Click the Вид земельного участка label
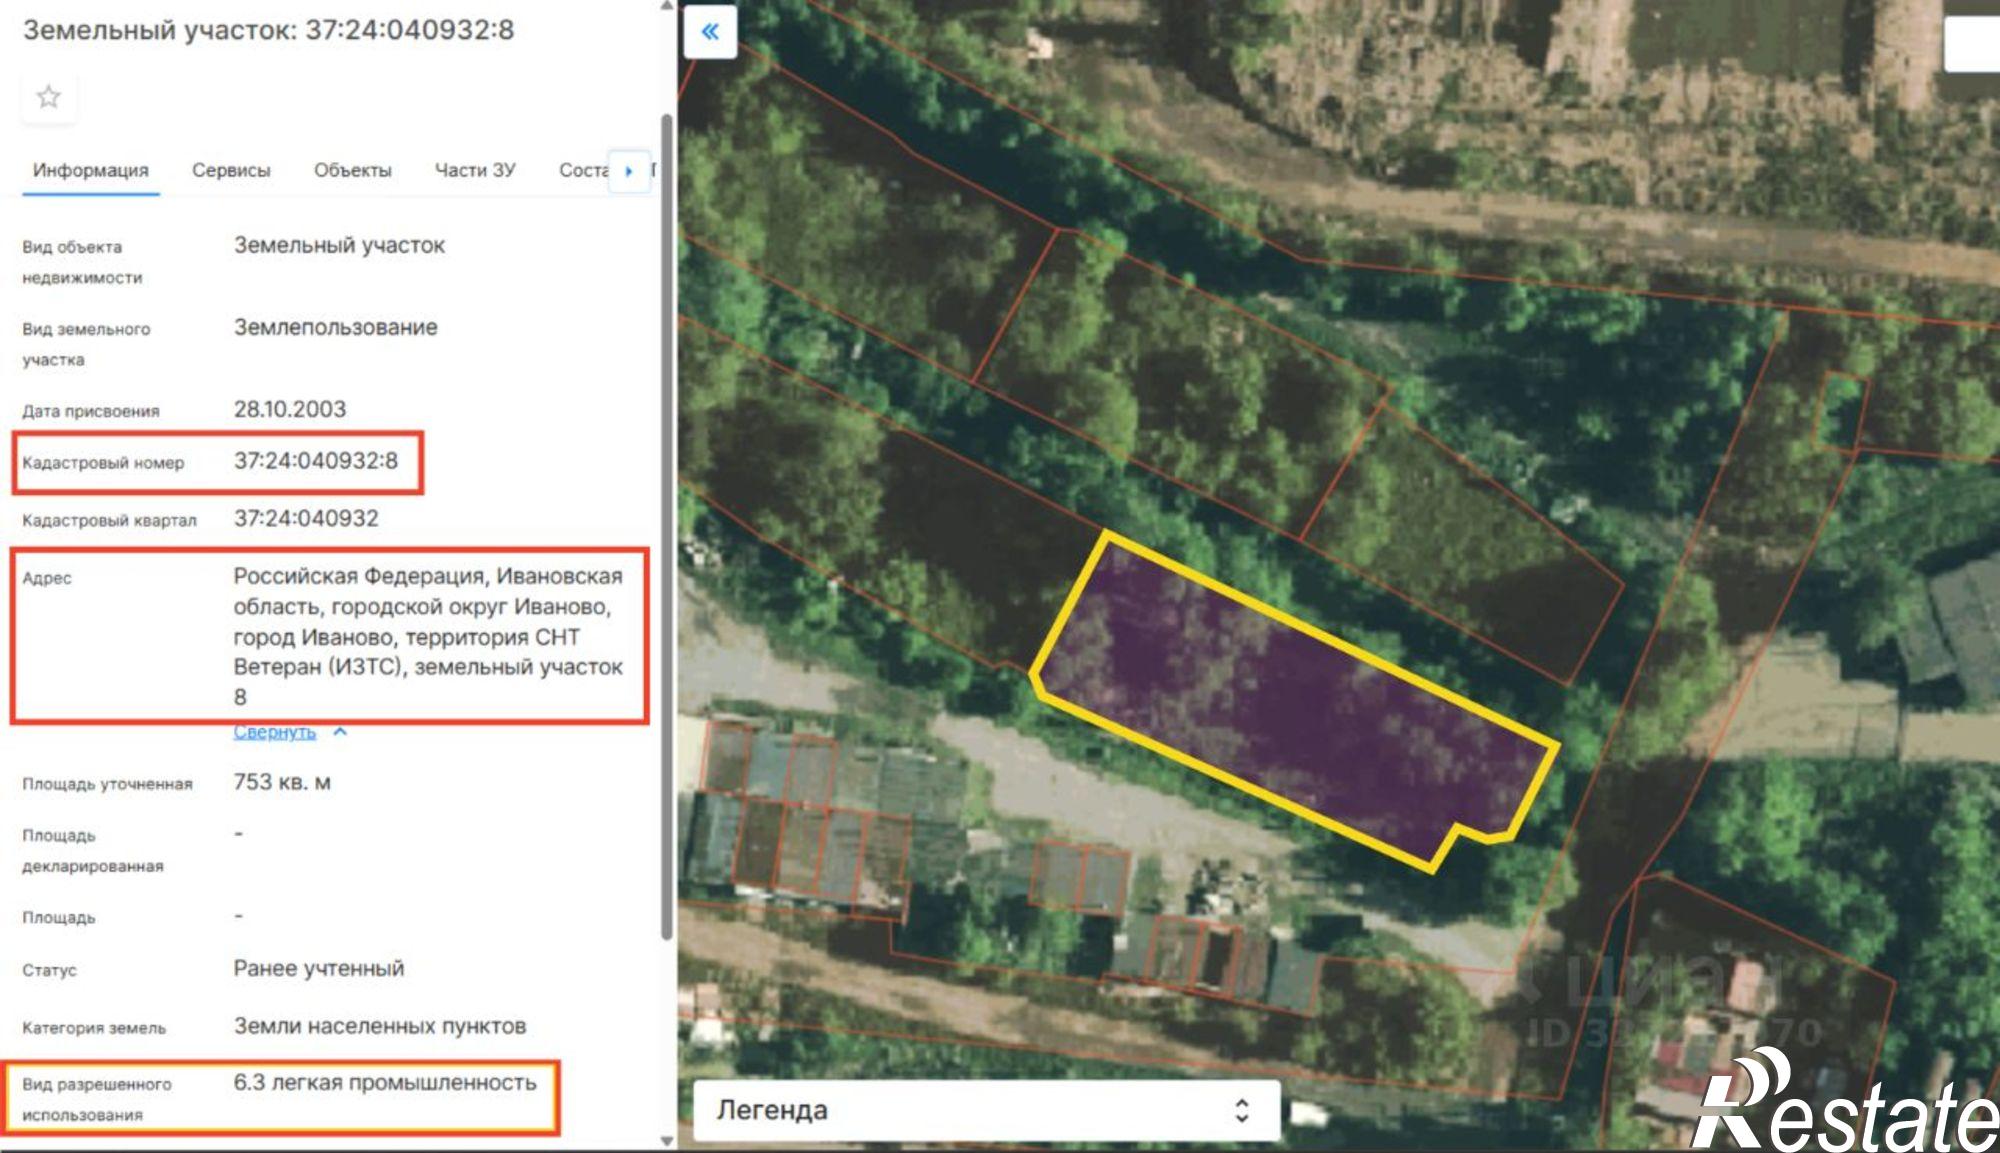The image size is (2000, 1153). tap(86, 344)
